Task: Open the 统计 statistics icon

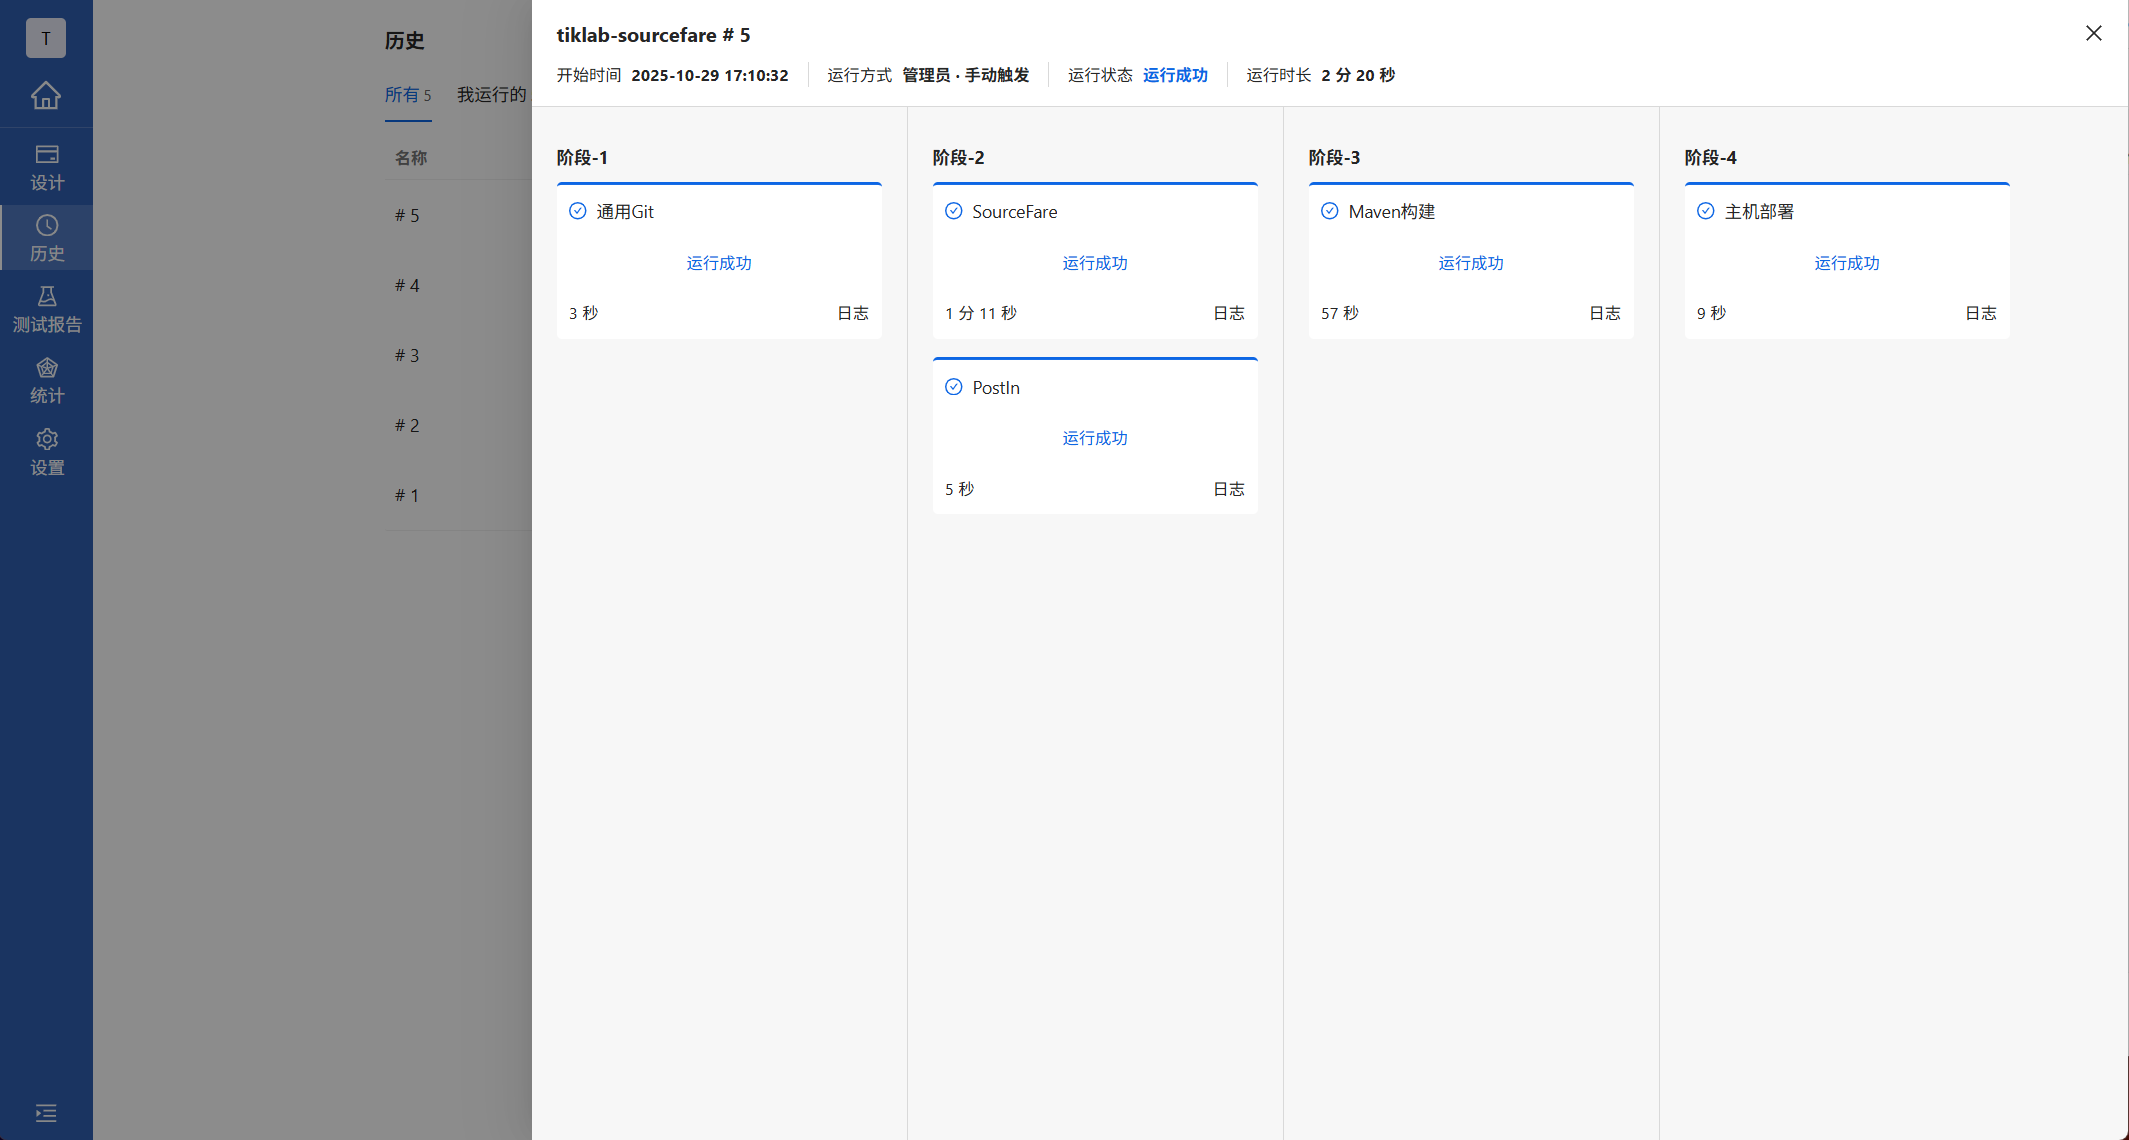Action: pos(46,368)
